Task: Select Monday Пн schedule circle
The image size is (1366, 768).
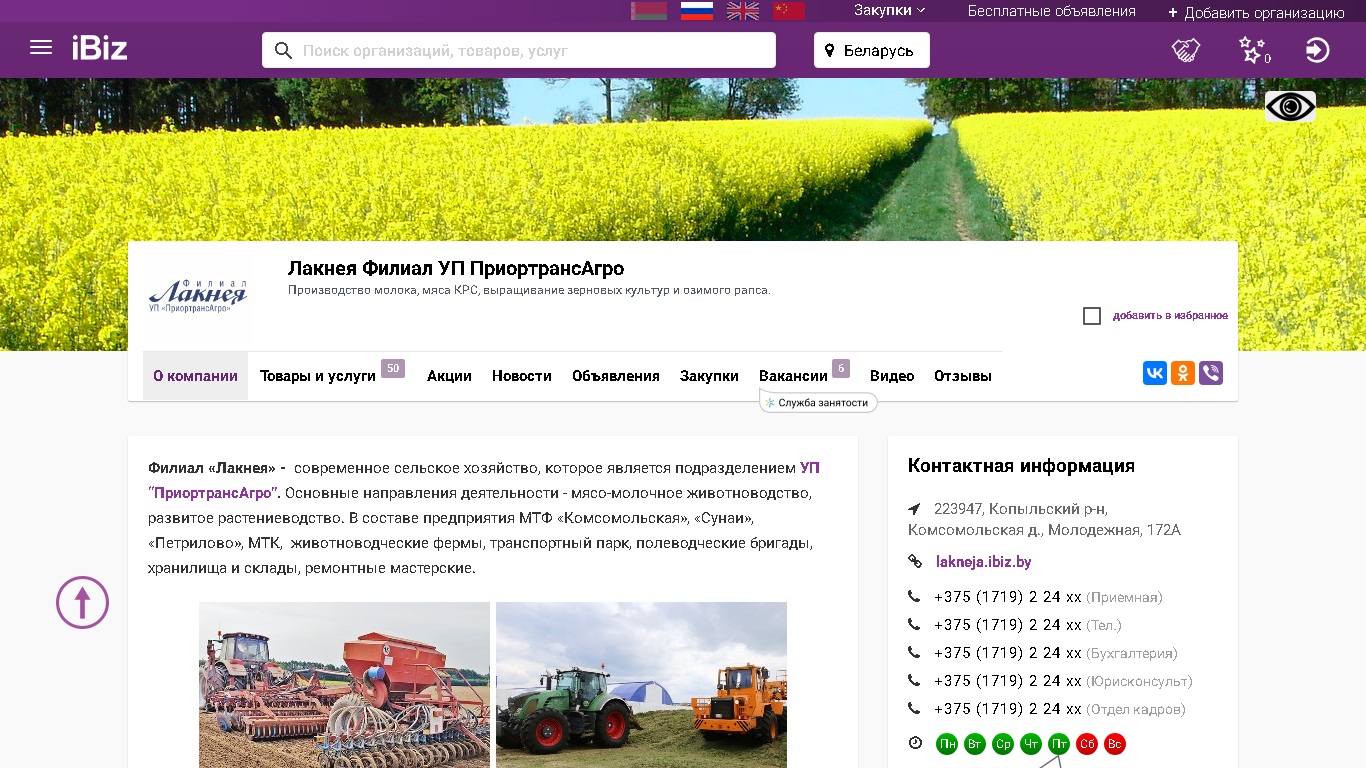Action: pos(947,744)
